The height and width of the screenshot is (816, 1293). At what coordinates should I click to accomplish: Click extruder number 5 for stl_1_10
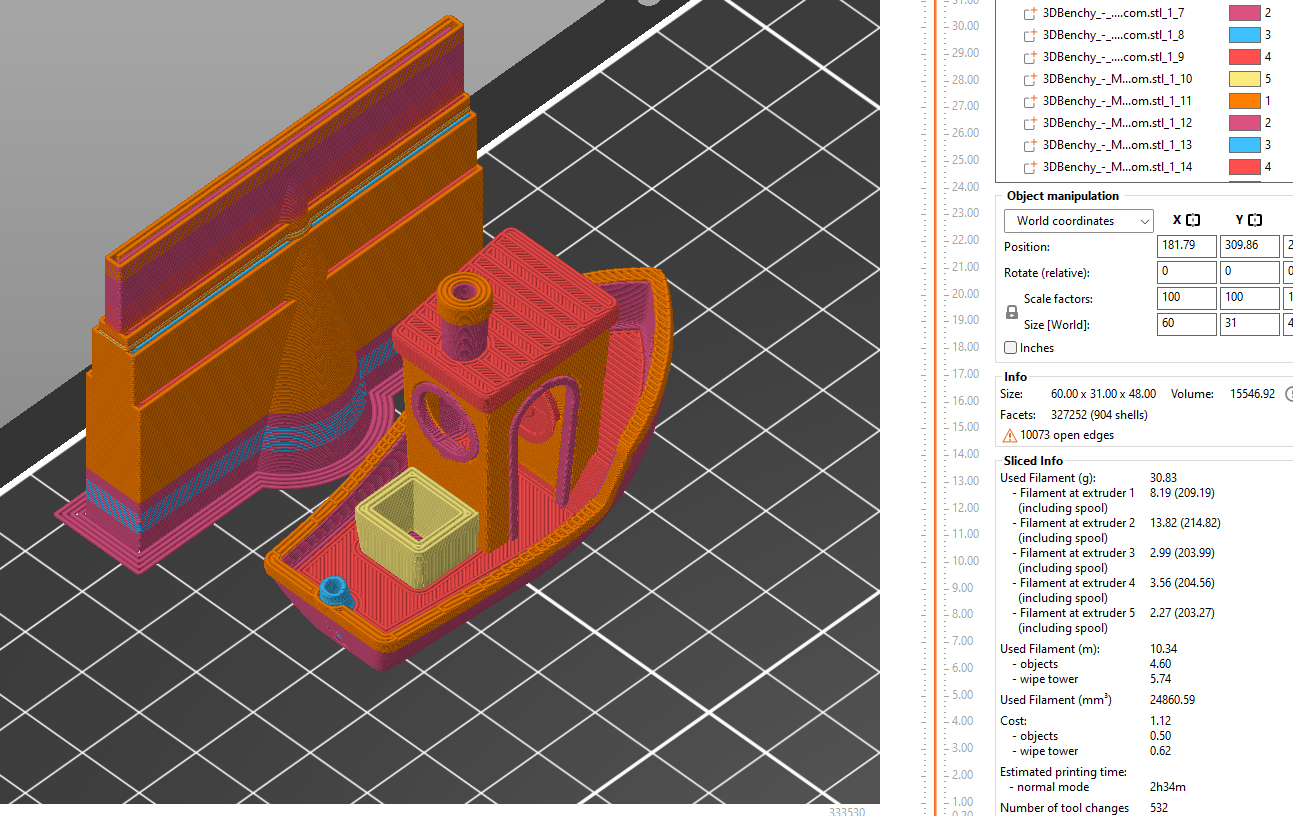[1268, 79]
